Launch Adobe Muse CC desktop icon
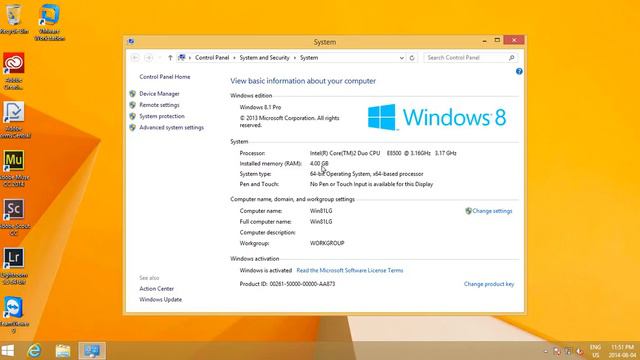The image size is (640, 360). tap(14, 169)
